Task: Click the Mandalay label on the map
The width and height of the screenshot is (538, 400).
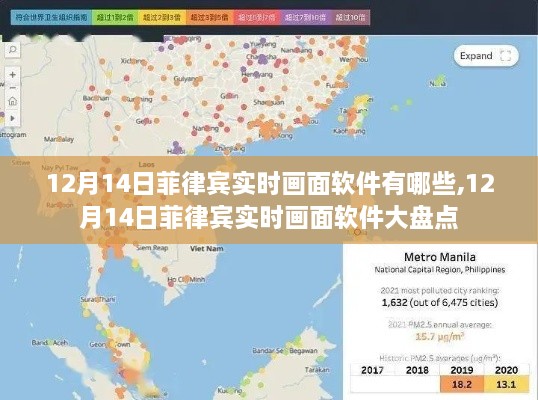Action: click(x=59, y=139)
